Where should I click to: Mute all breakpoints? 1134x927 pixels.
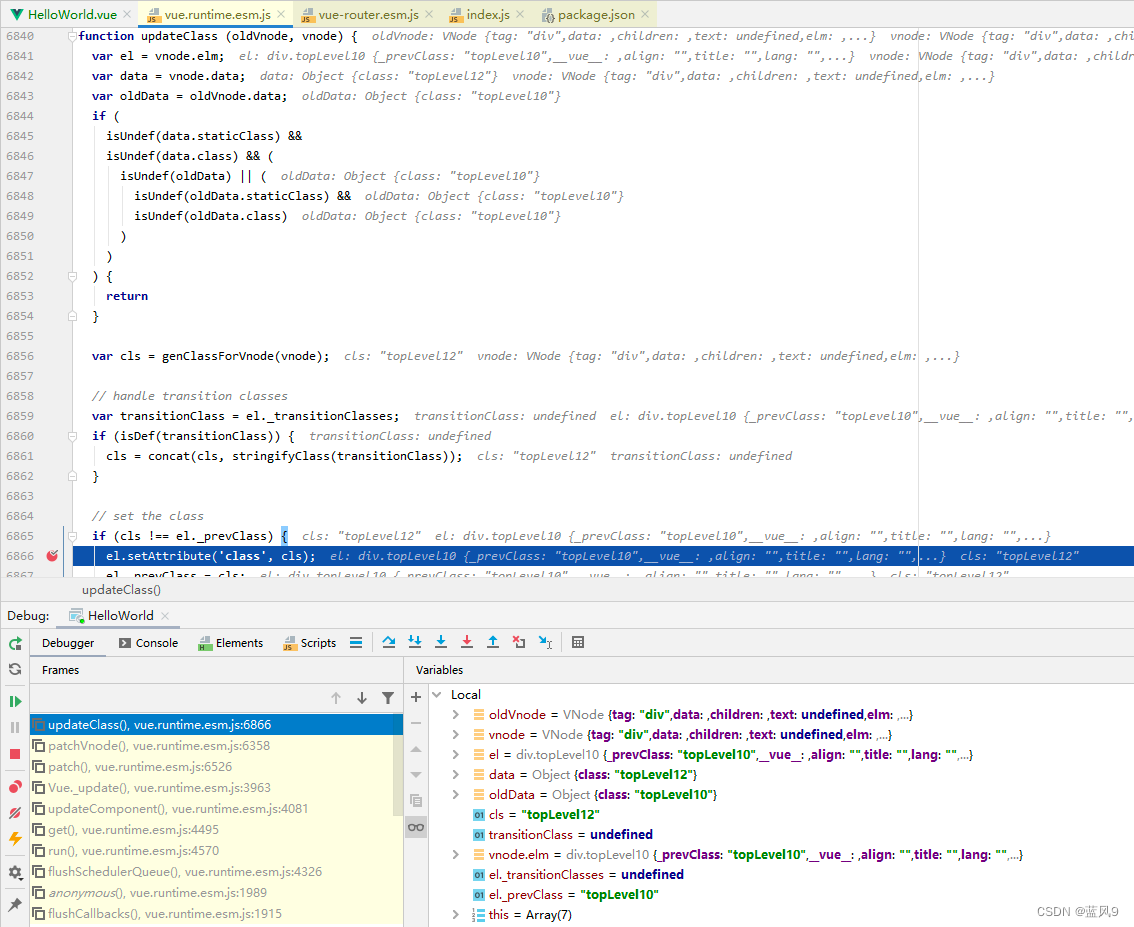14,813
